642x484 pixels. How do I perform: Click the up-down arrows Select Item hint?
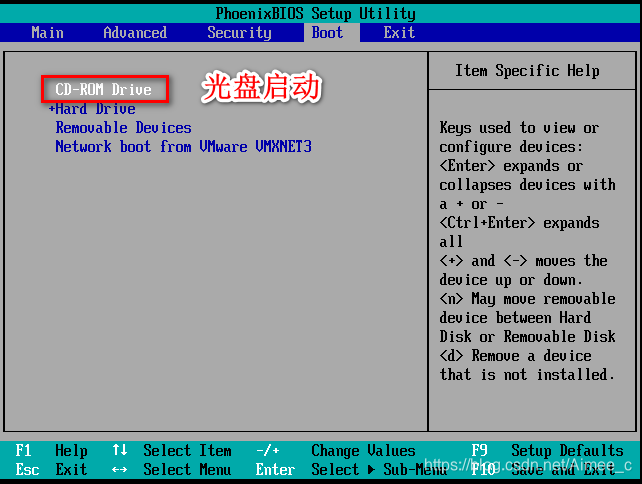(172, 451)
